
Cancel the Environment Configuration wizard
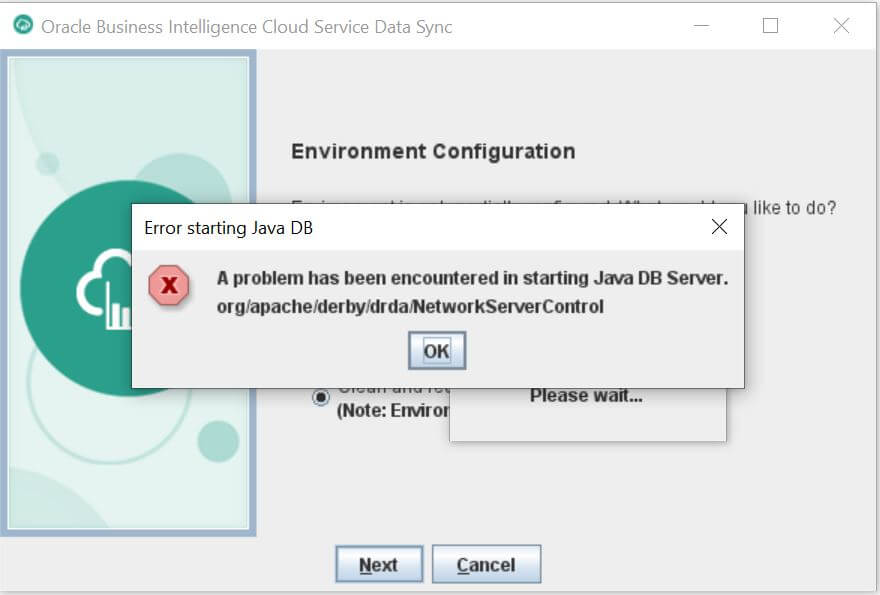[486, 564]
